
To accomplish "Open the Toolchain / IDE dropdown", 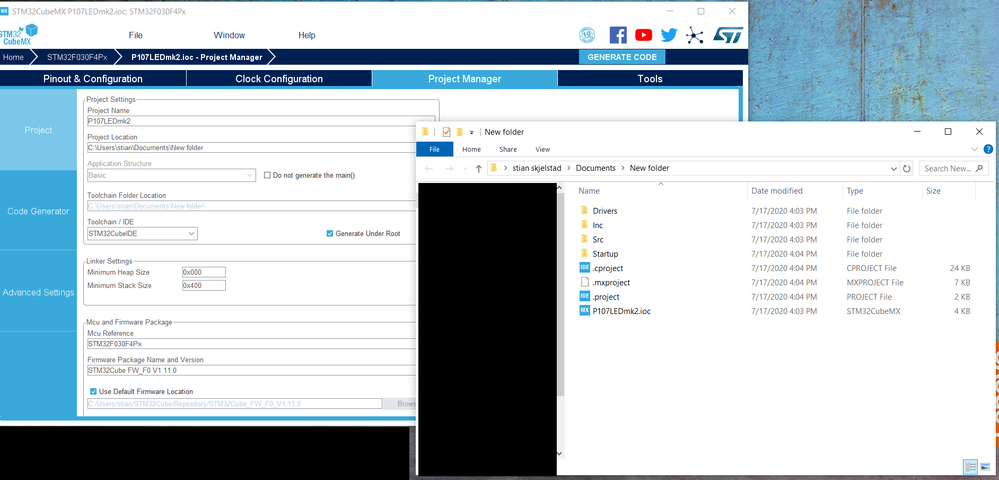I will 191,234.
